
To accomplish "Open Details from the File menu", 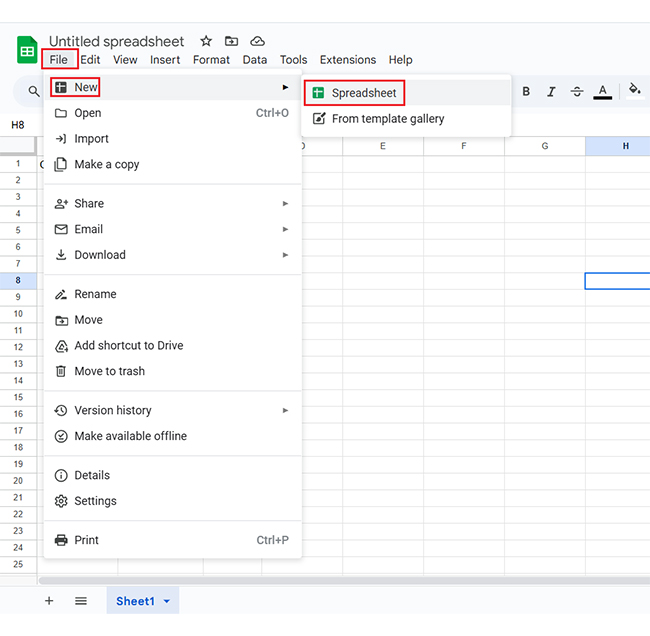I will pos(172,475).
